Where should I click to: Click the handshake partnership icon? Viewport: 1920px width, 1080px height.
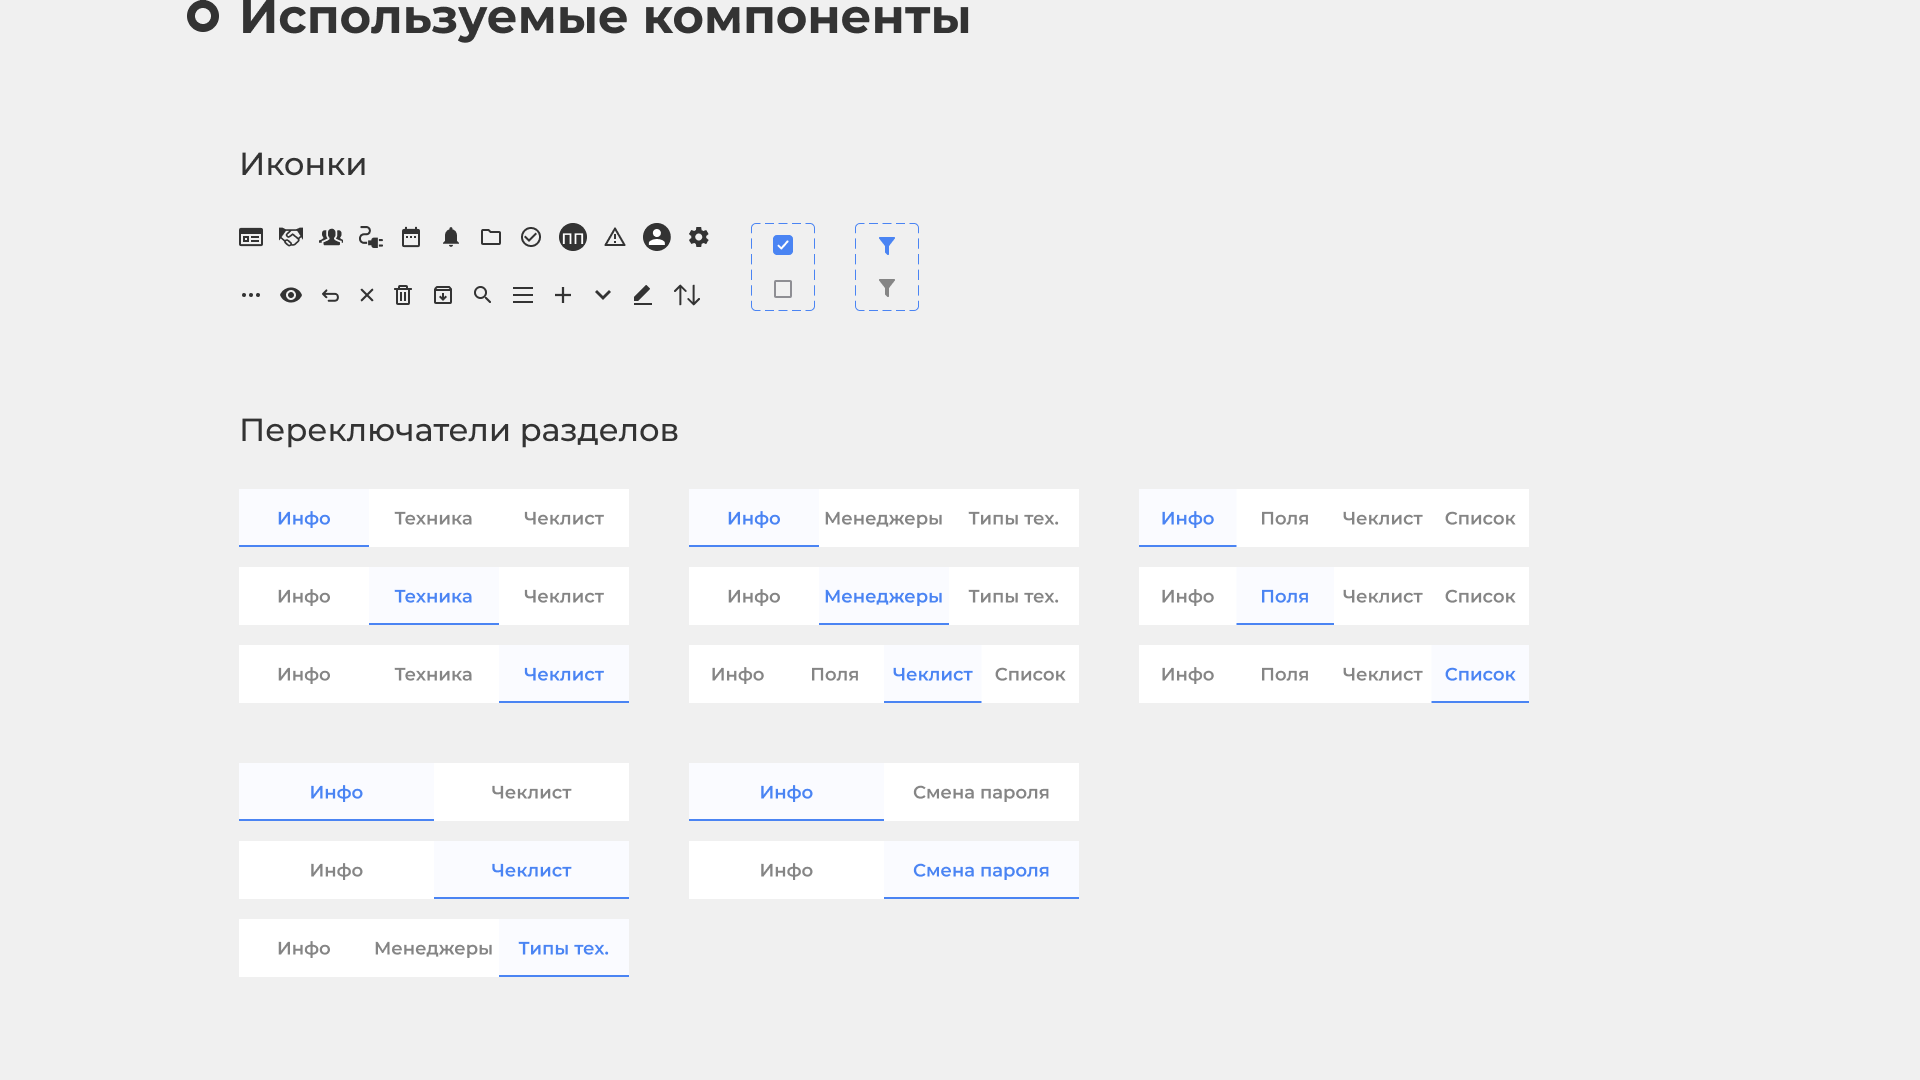290,237
